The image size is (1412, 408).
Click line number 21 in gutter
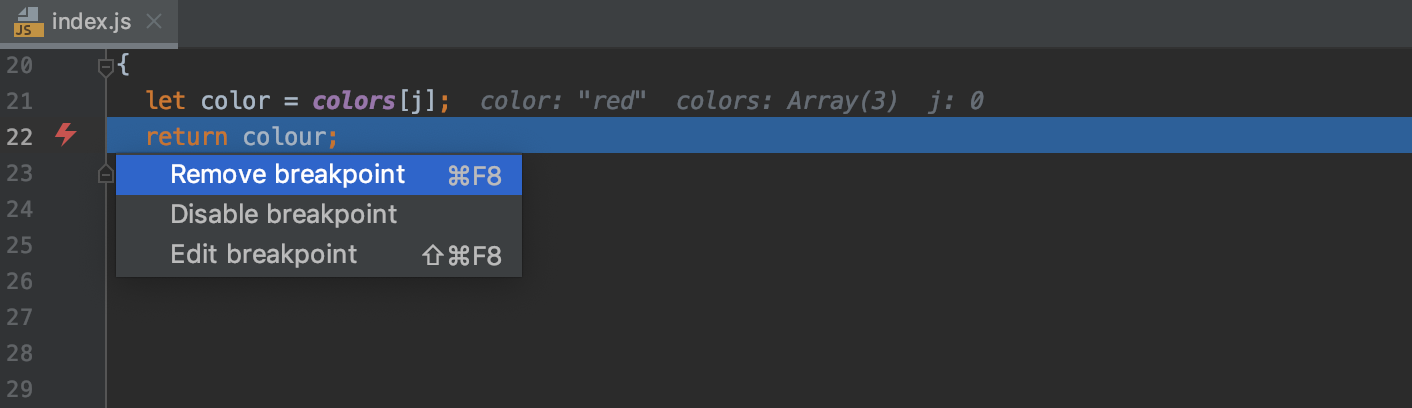(19, 101)
